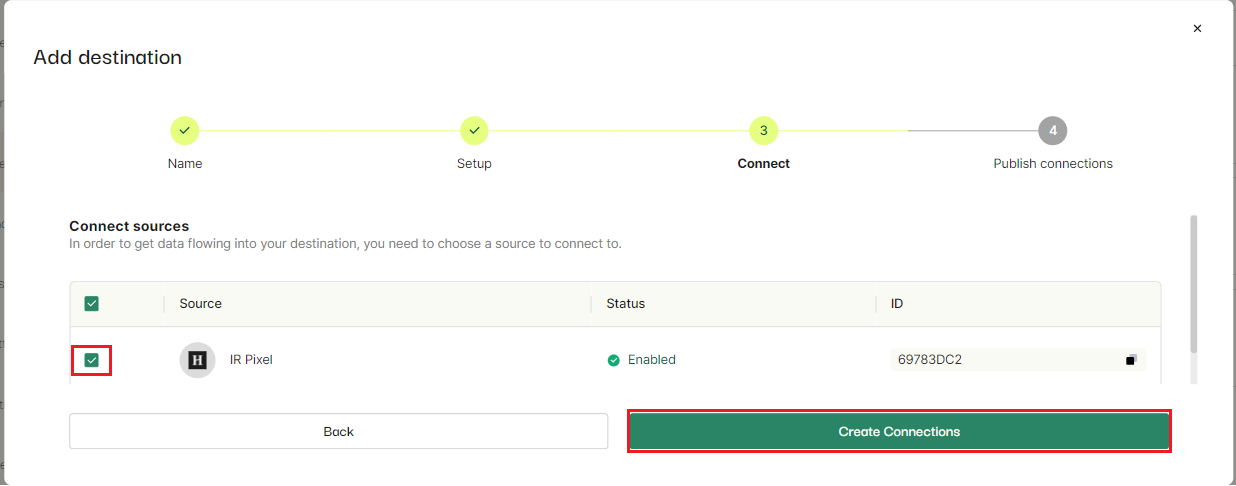1236x486 pixels.
Task: Go to the Setup step label
Action: pyautogui.click(x=474, y=164)
